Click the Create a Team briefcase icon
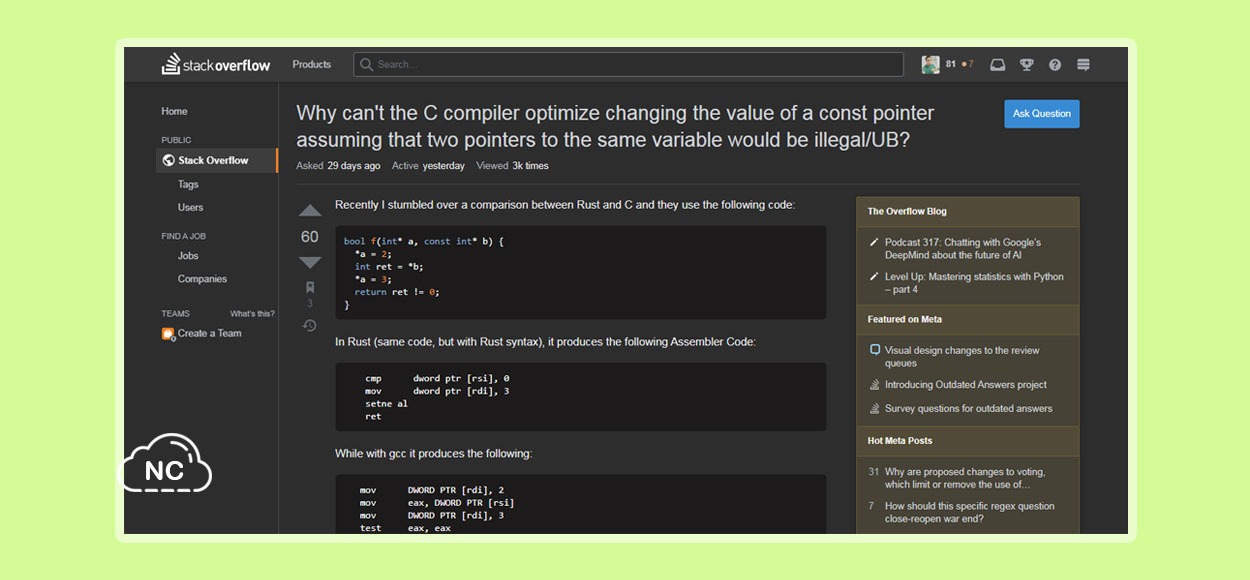Viewport: 1250px width, 580px height. [168, 333]
